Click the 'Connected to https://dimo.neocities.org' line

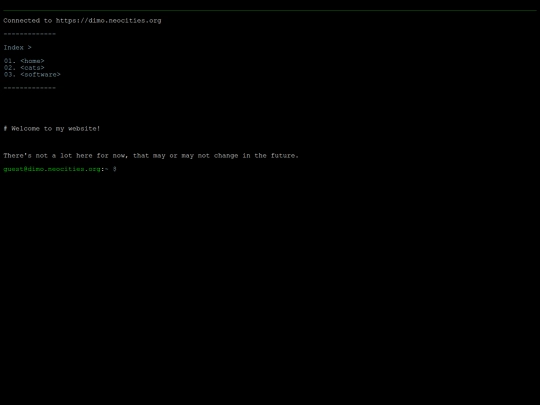82,21
